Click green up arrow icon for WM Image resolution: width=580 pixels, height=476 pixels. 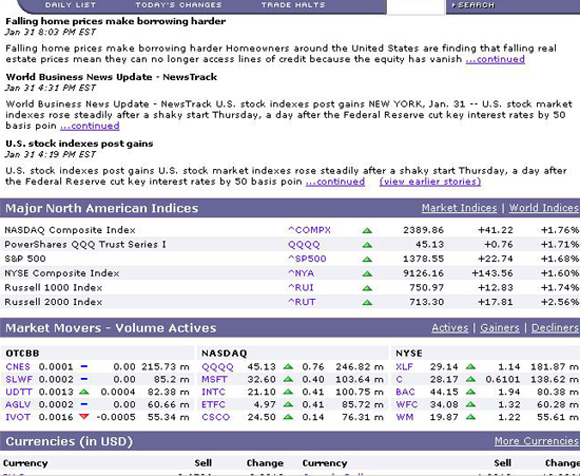471,417
